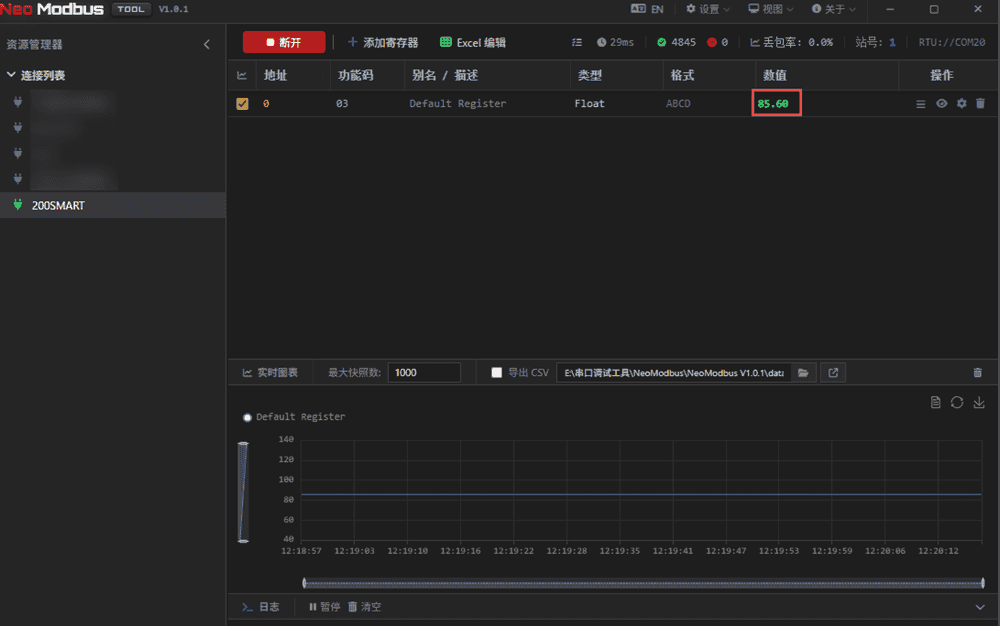1000x626 pixels.
Task: Uncheck the Default Register row checkbox
Action: [x=242, y=104]
